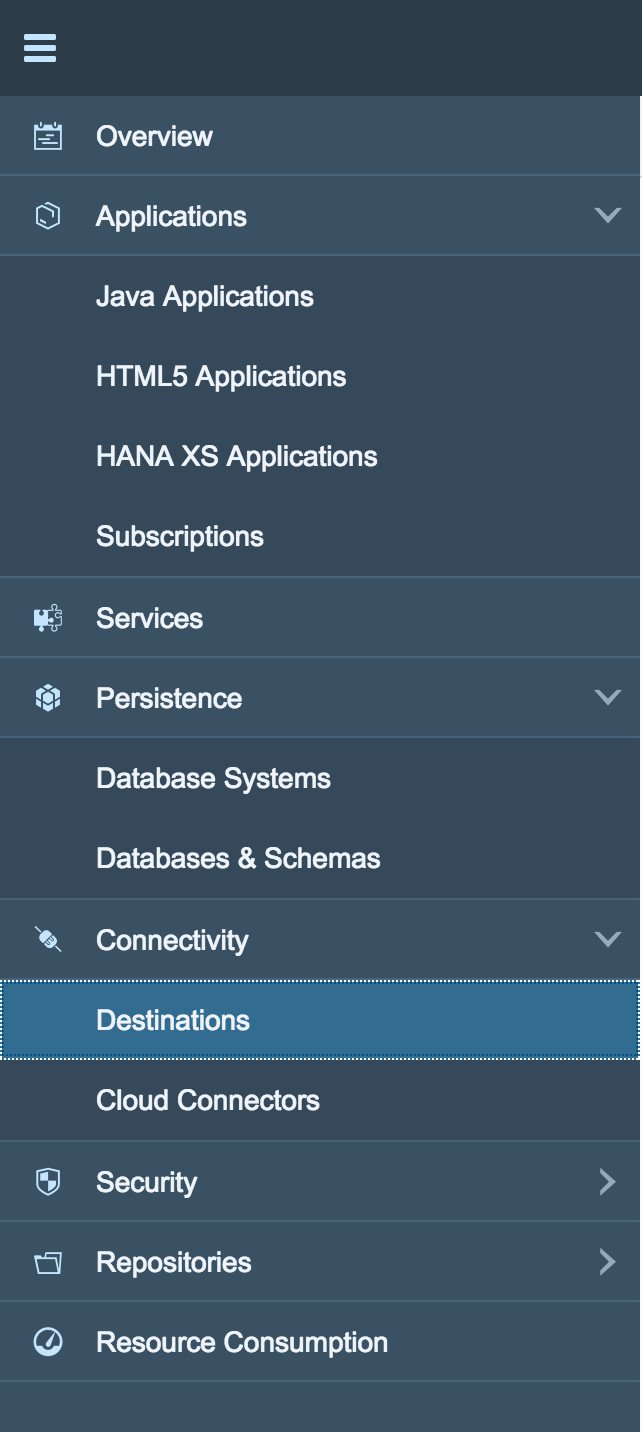Collapse the Persistence section chevron

click(x=607, y=697)
